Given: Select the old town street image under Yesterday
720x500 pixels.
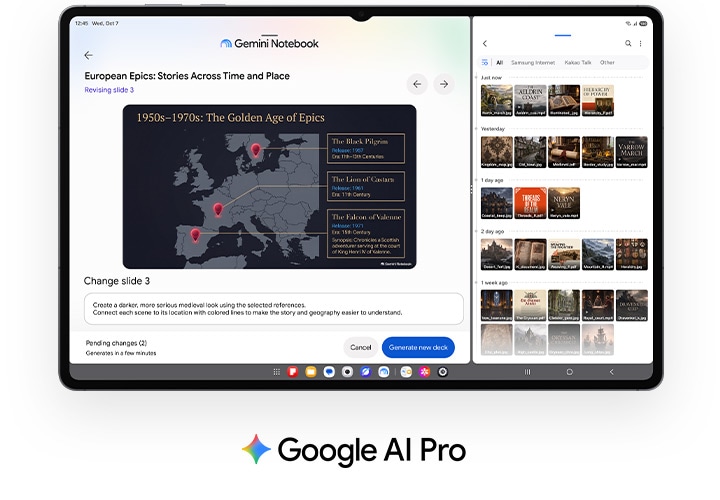Looking at the screenshot, I should tap(530, 152).
